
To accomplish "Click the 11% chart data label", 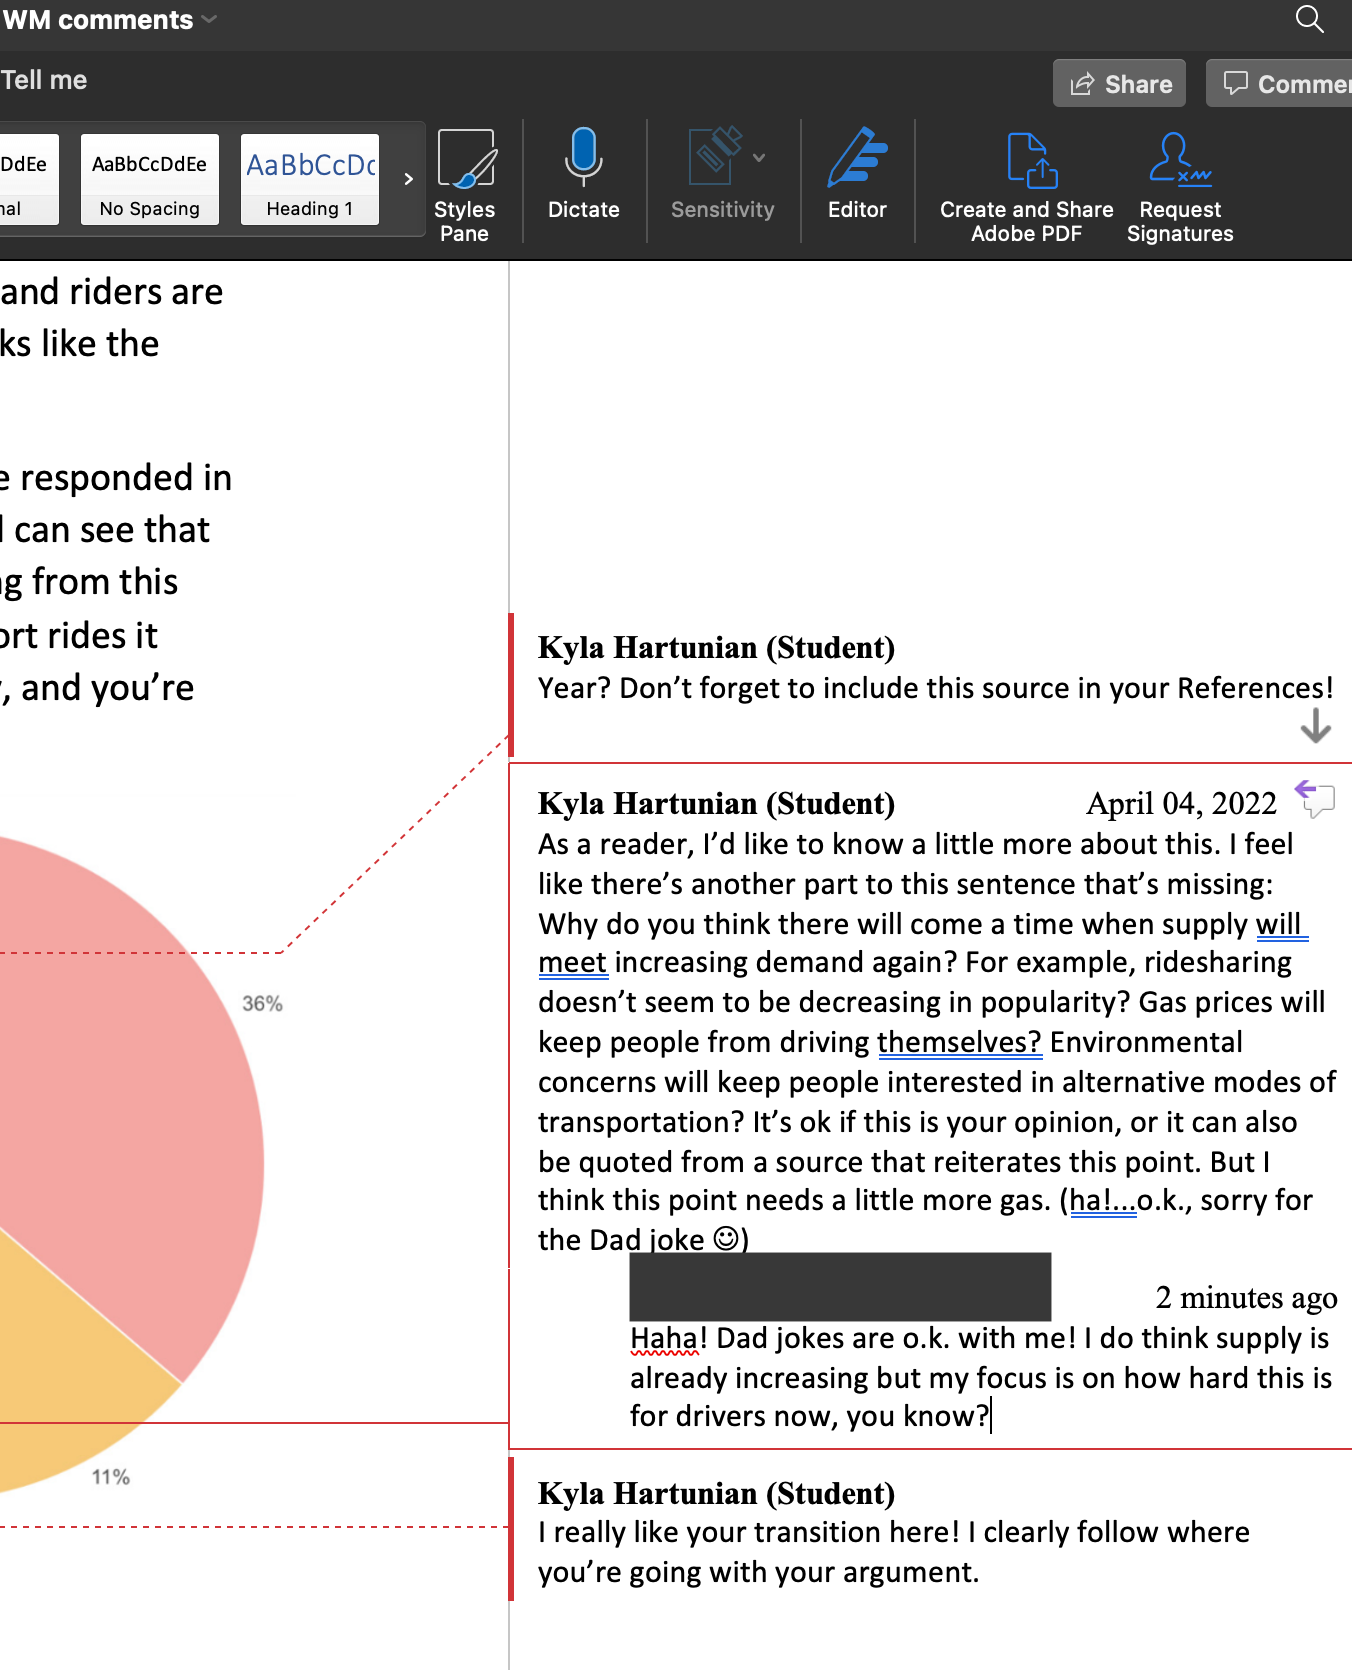I will [x=111, y=1477].
